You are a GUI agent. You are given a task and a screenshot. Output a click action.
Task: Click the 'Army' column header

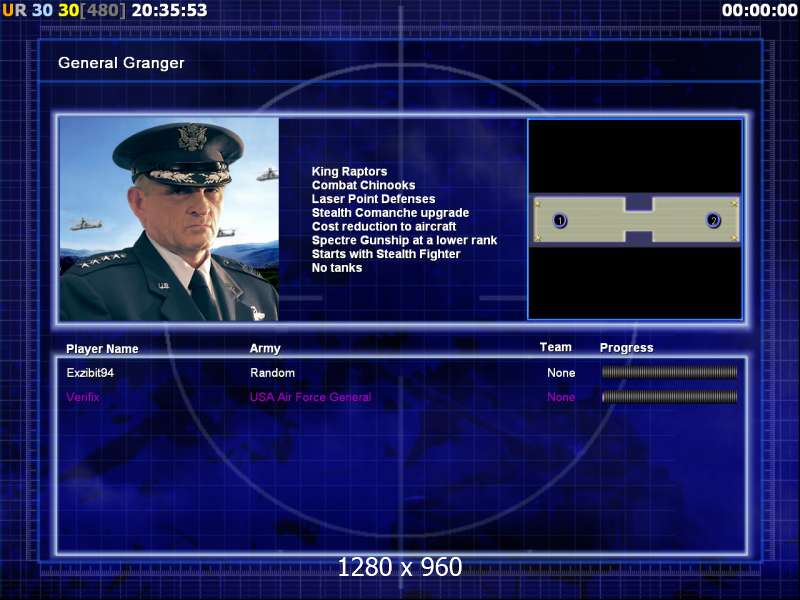265,348
